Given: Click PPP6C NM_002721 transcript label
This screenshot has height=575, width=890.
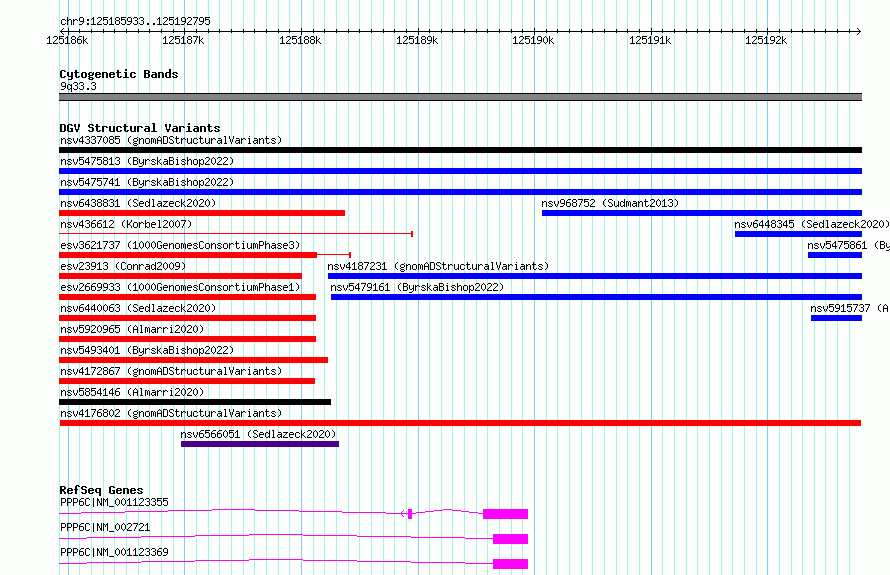Looking at the screenshot, I should coord(106,527).
